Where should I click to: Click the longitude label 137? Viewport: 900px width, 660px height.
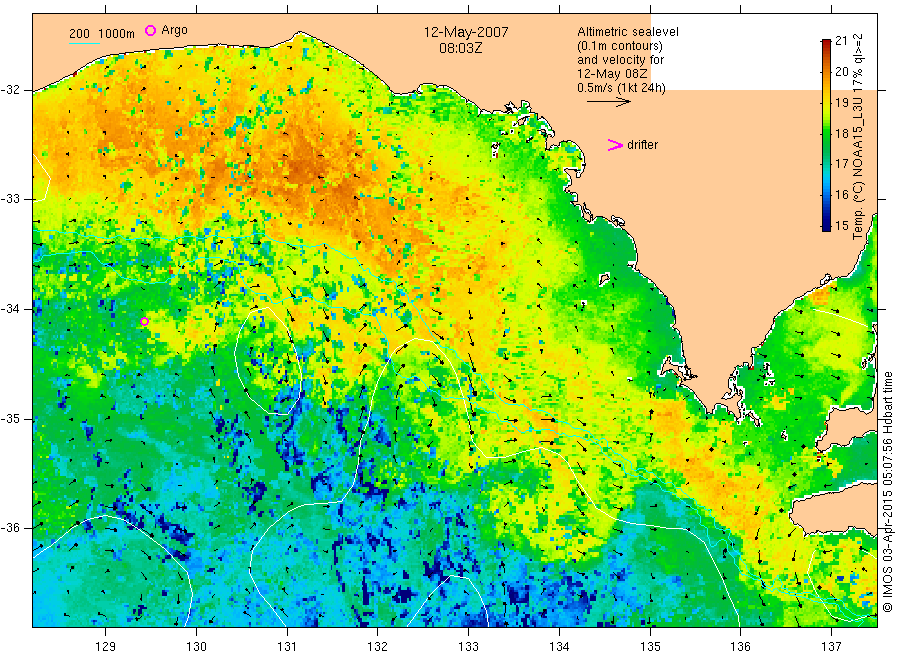pyautogui.click(x=831, y=647)
